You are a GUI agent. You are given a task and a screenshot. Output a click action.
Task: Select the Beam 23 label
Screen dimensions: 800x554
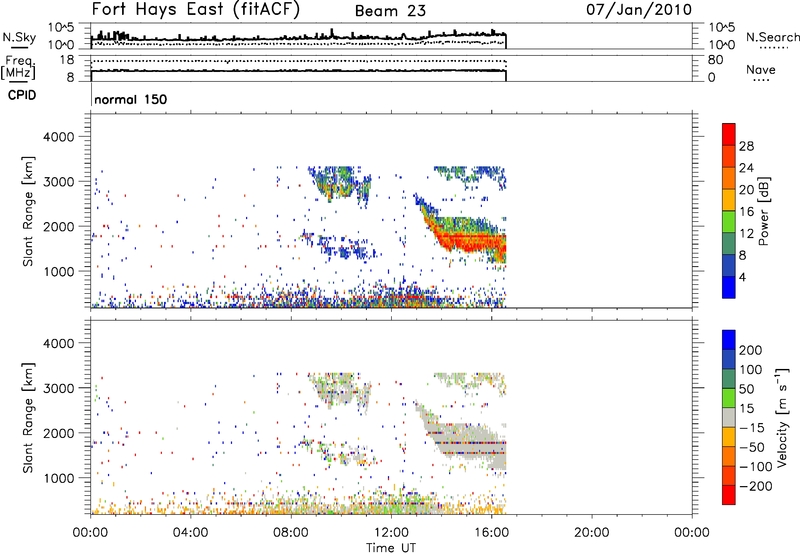click(x=390, y=11)
